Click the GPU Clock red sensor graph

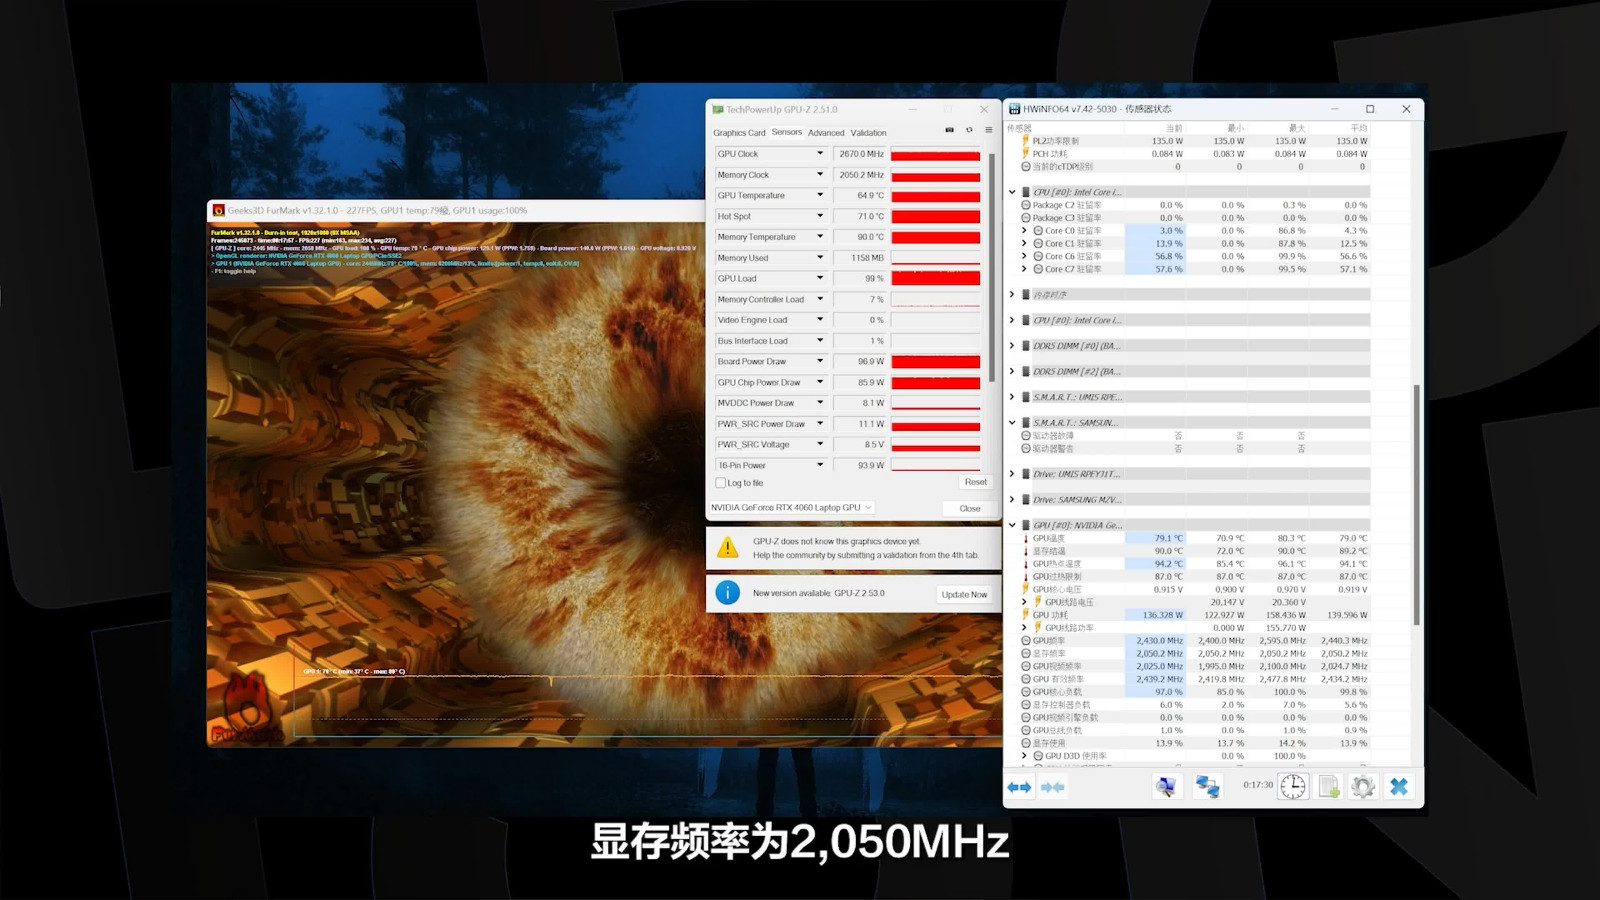[936, 154]
